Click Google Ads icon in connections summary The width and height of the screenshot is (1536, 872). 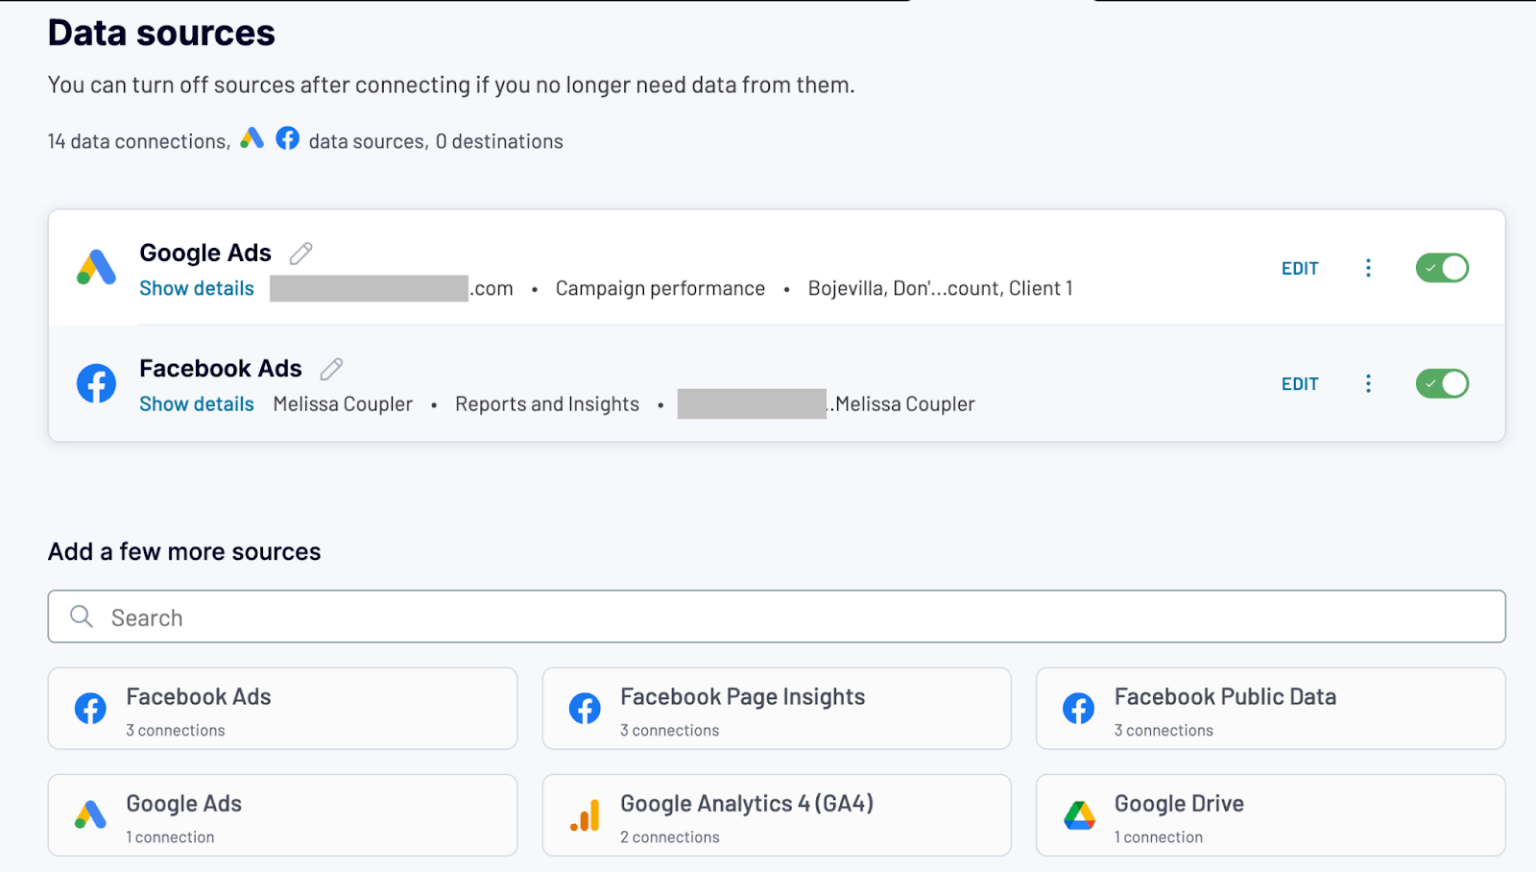point(252,138)
